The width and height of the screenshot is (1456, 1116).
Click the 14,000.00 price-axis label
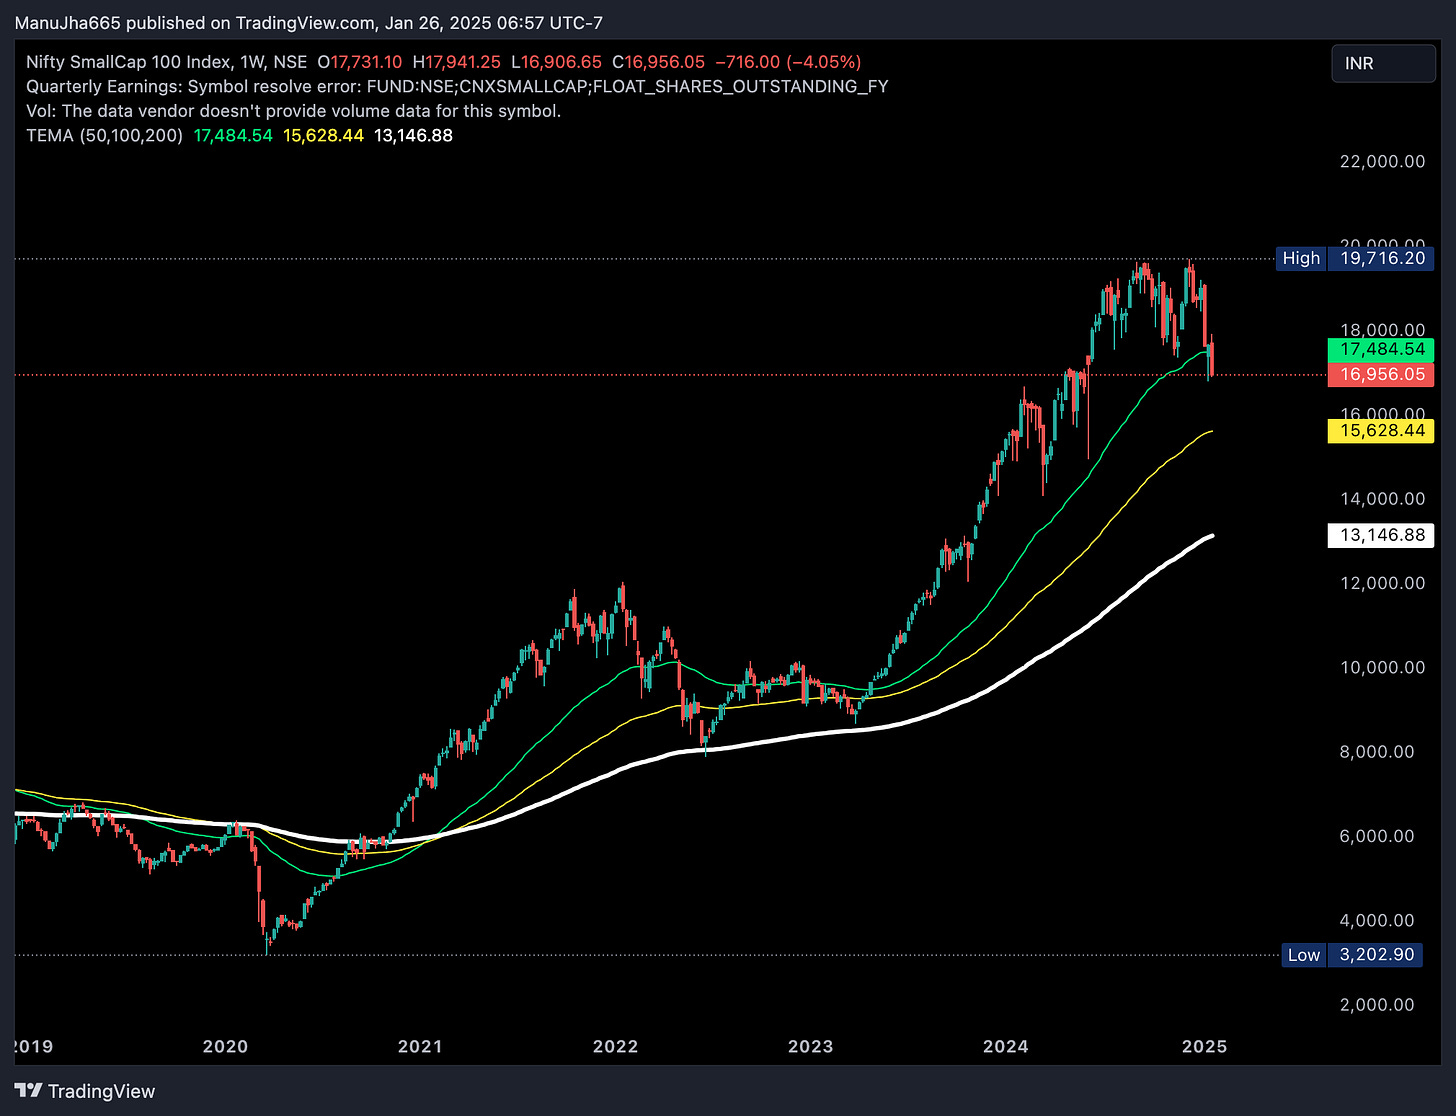coord(1382,499)
